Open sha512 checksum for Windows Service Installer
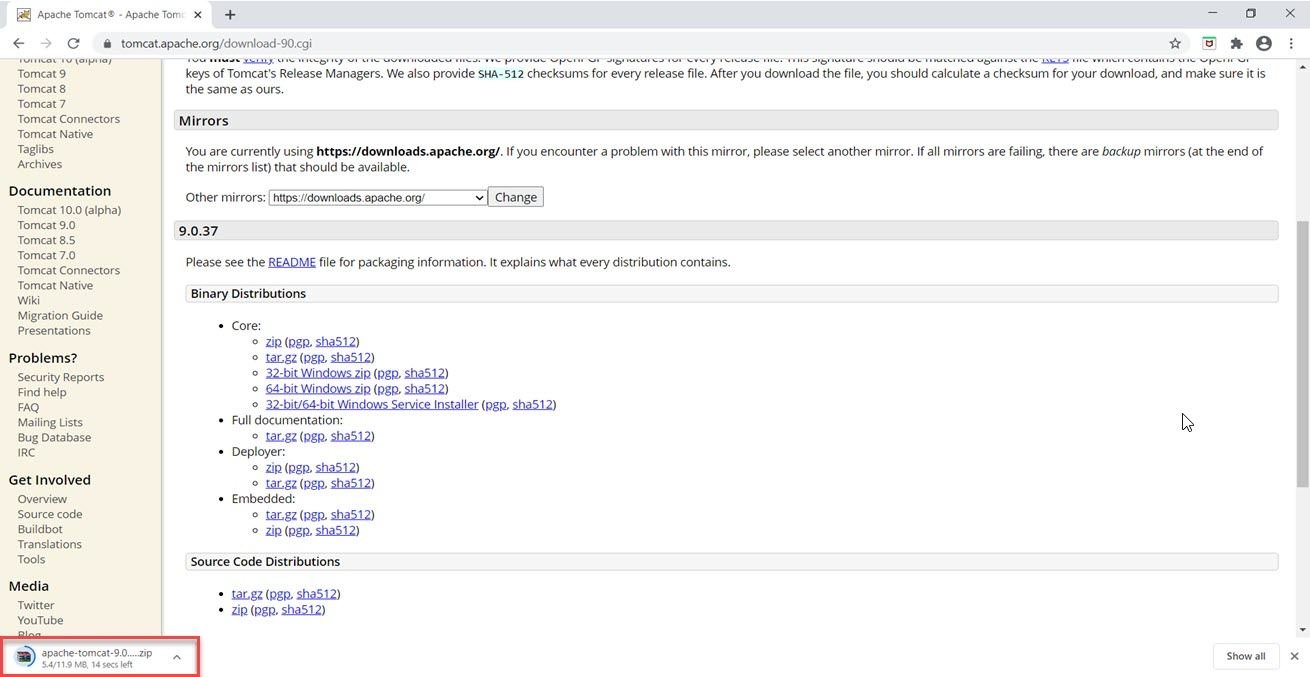 tap(532, 405)
